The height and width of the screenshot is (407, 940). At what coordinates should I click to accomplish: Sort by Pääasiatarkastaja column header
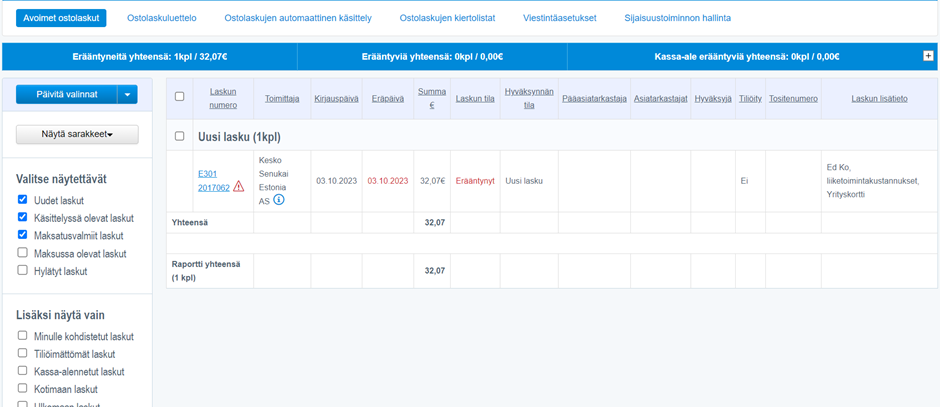coord(594,98)
